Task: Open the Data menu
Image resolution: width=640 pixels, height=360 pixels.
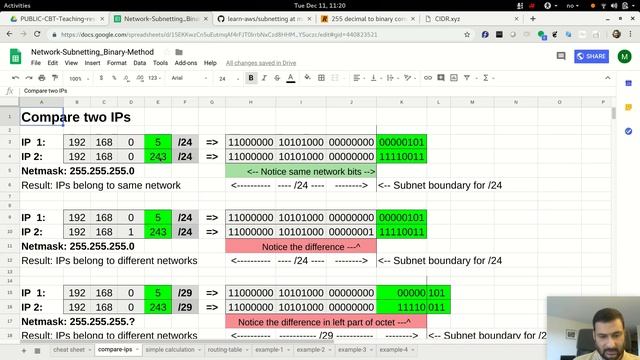Action: (140, 63)
